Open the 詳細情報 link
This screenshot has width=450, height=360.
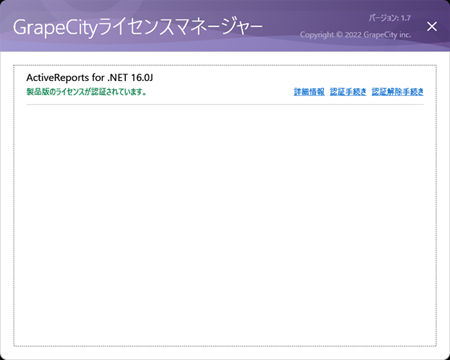tap(309, 92)
